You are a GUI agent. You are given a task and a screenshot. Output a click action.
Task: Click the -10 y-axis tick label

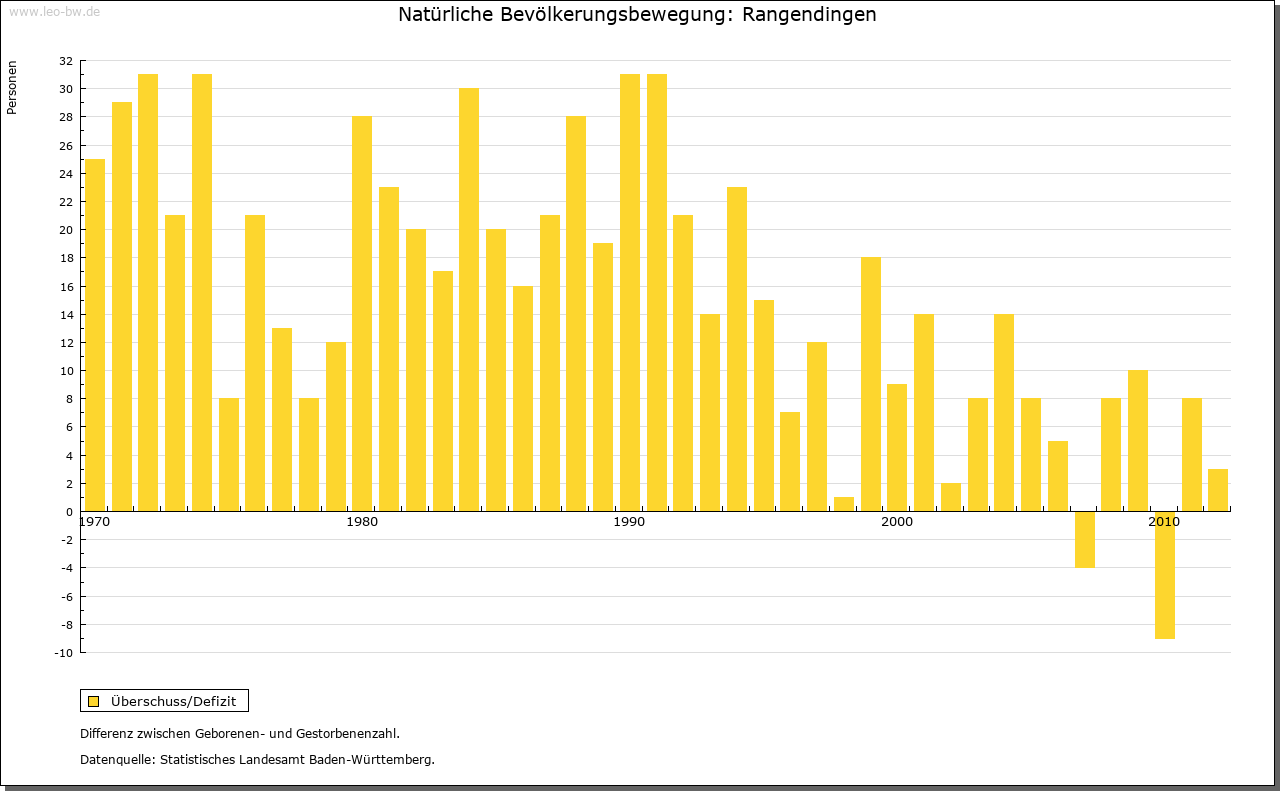coord(63,653)
